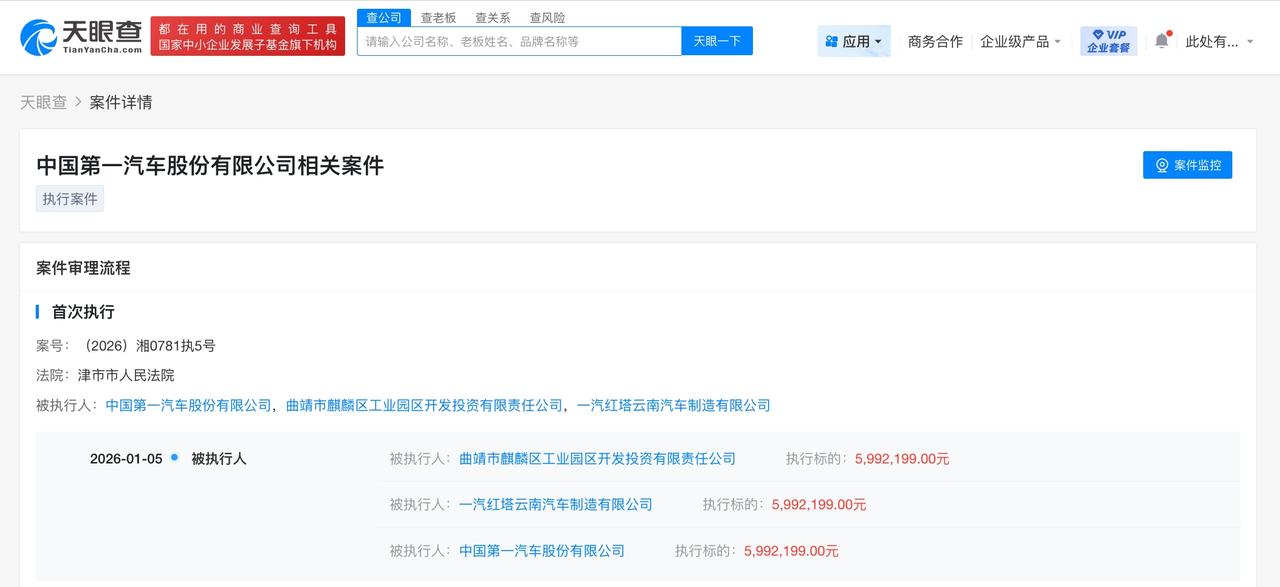Click the 应用 apps grid icon
1280x587 pixels.
830,40
